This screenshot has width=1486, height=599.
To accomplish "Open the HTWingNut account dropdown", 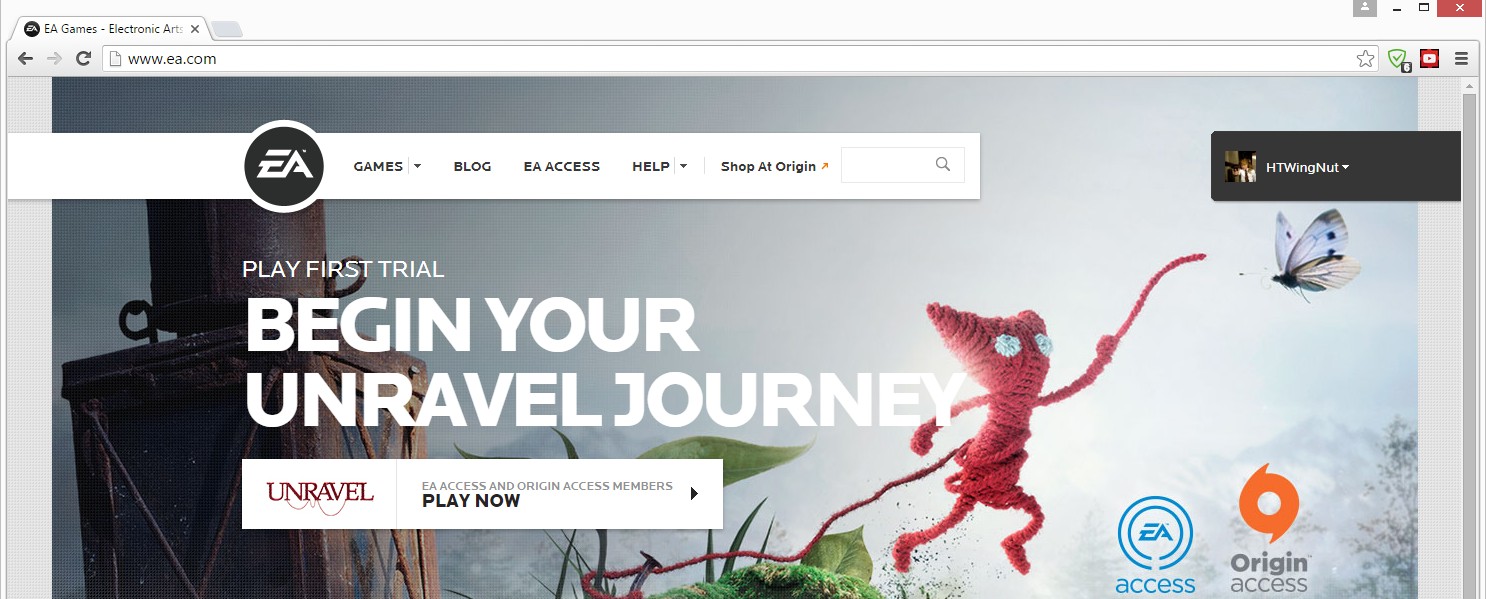I will [x=1307, y=167].
